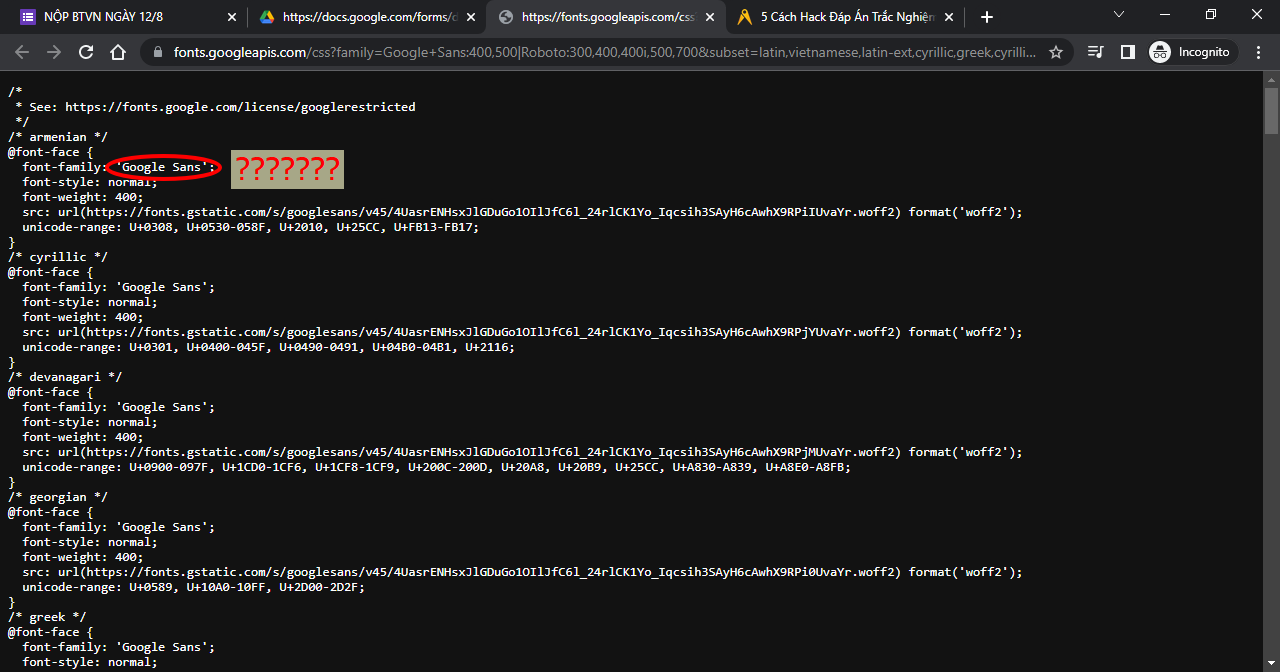Reload the current page
Screen dimensions: 1280x672
(x=86, y=52)
